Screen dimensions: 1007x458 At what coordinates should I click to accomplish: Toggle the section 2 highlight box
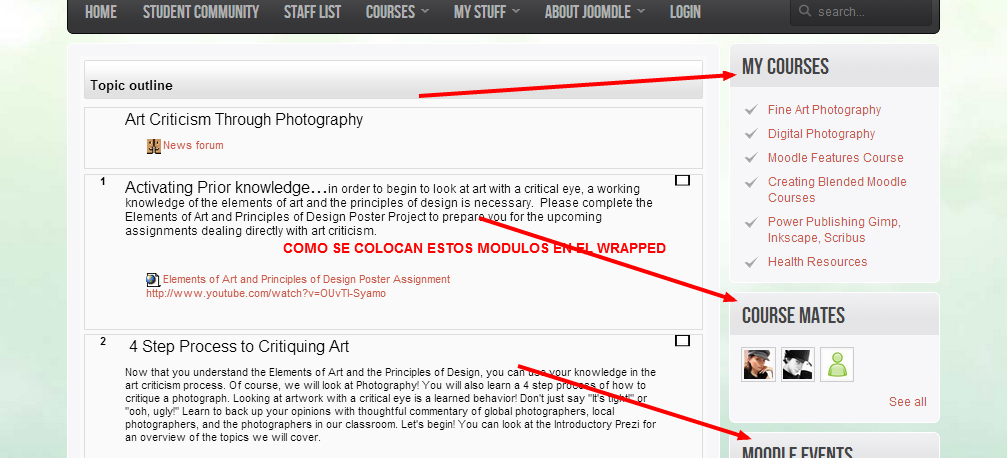click(x=682, y=340)
